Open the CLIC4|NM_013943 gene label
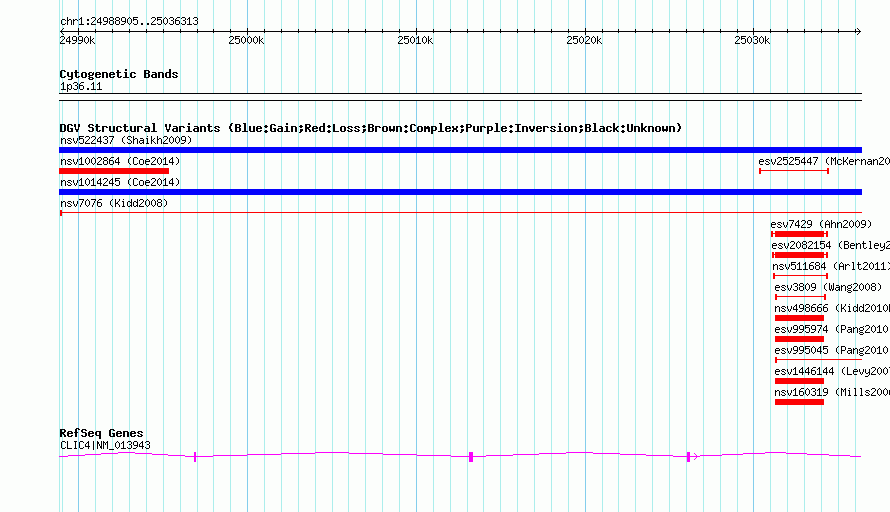 tap(105, 446)
